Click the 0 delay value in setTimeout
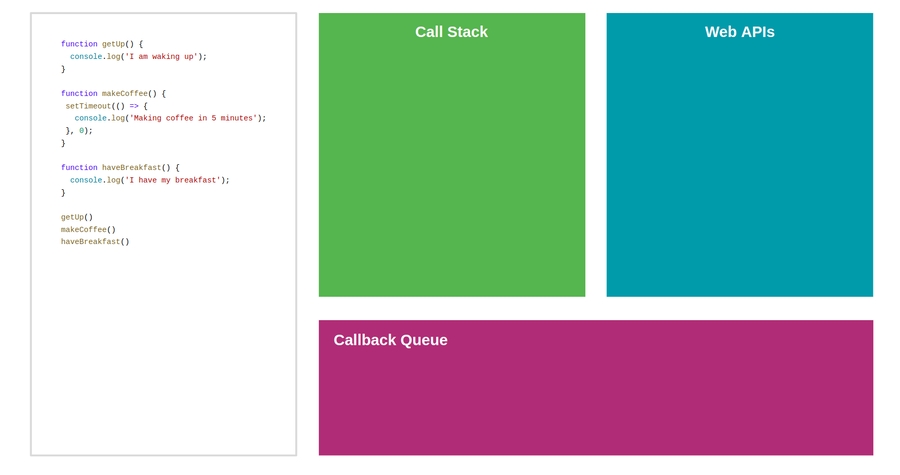Viewport: 900px width, 475px height. pyautogui.click(x=82, y=130)
